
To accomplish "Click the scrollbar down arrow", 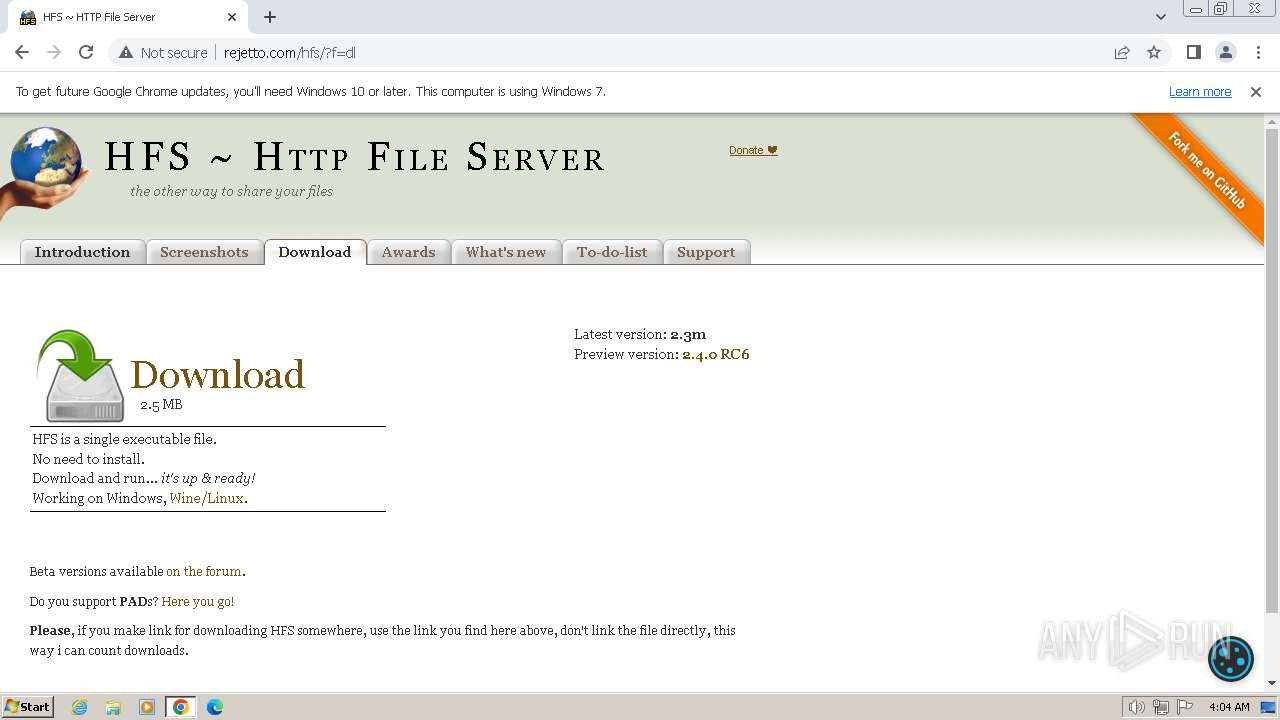I will tap(1272, 683).
